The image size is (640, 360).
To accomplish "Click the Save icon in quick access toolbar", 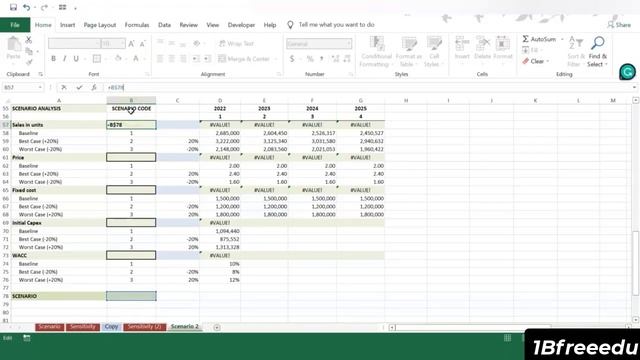I will pos(13,7).
